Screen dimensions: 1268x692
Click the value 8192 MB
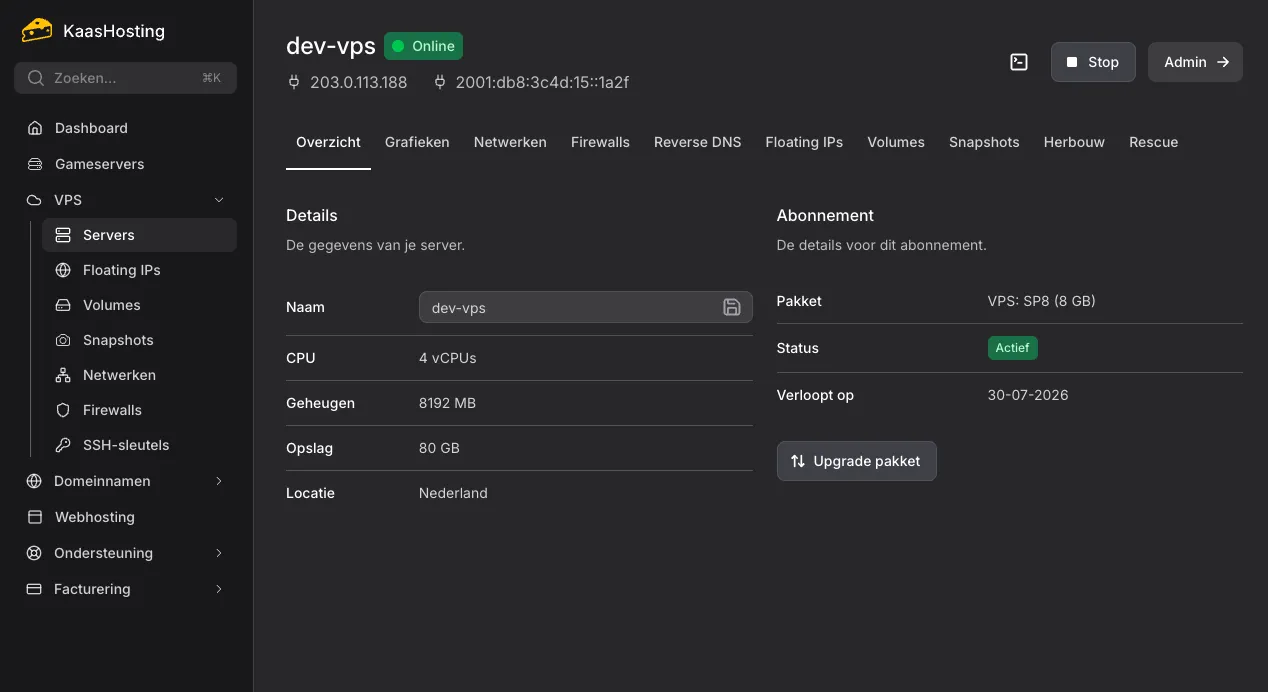[447, 403]
